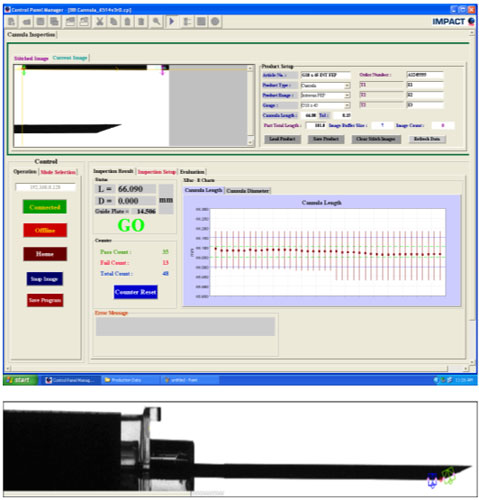
Task: Click the Load Product button
Action: tap(282, 139)
